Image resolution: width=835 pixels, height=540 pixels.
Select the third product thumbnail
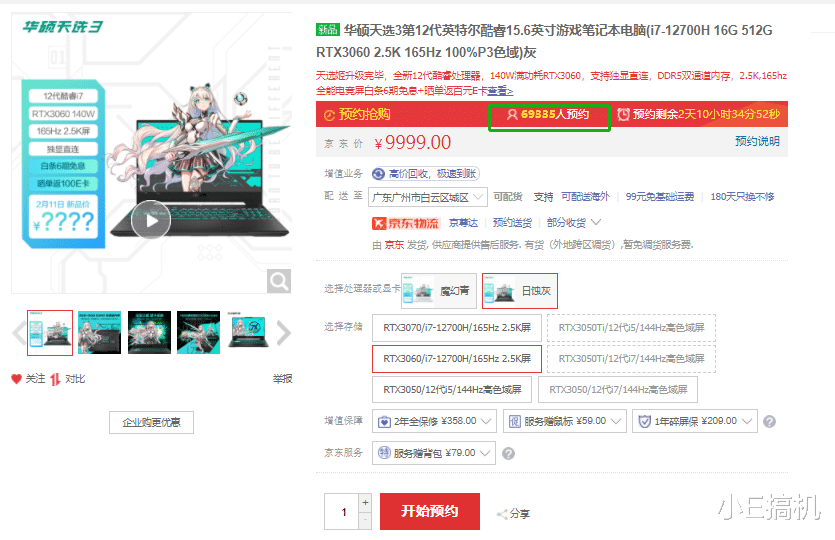[x=149, y=333]
